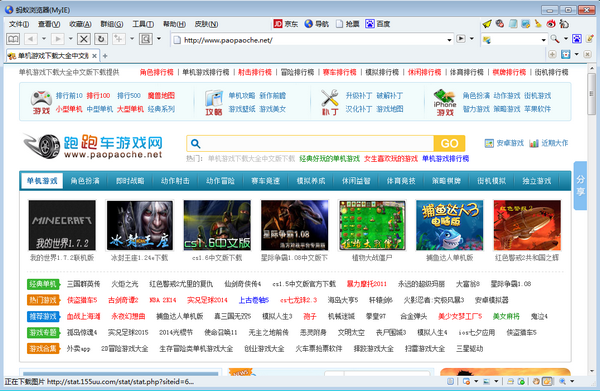Image resolution: width=600 pixels, height=391 pixels.
Task: Toggle the highlighted hand icon in status bar
Action: coord(547,381)
